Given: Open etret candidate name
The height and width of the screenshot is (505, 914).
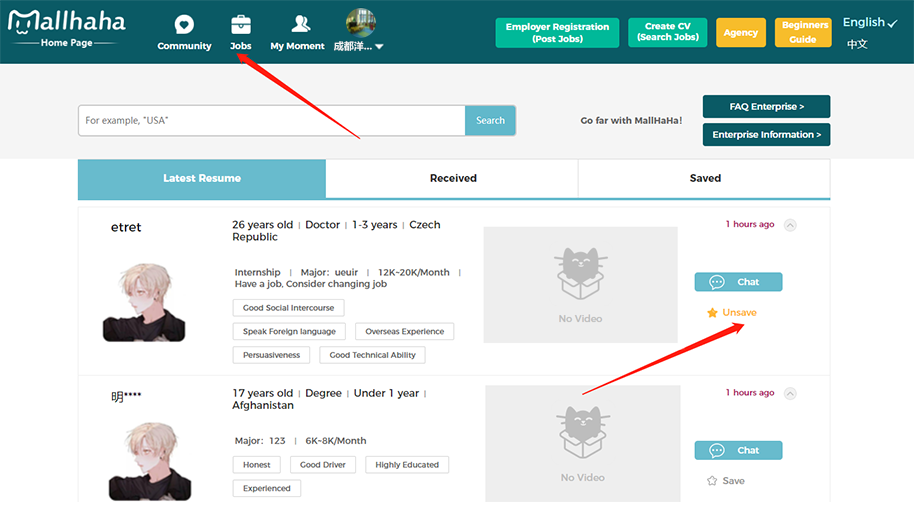Looking at the screenshot, I should [126, 227].
